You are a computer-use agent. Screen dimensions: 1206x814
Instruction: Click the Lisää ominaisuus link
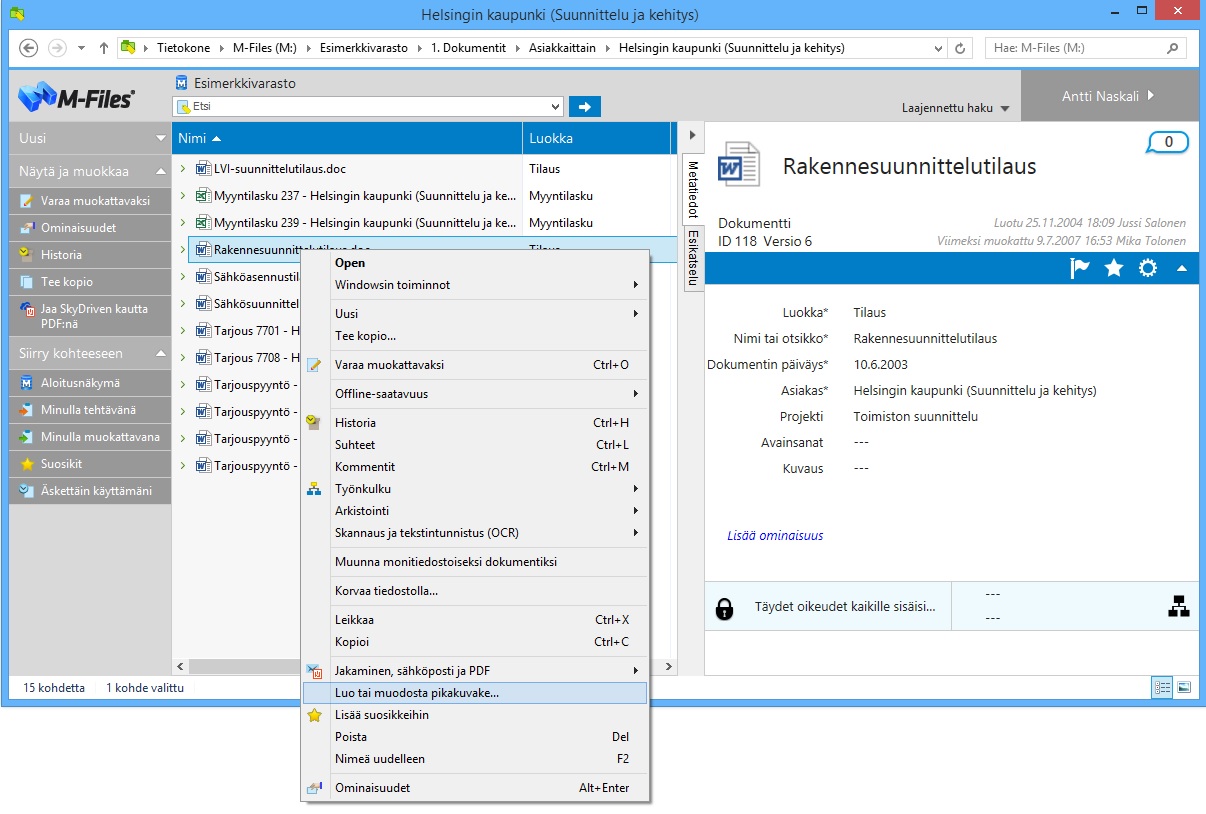coord(775,536)
